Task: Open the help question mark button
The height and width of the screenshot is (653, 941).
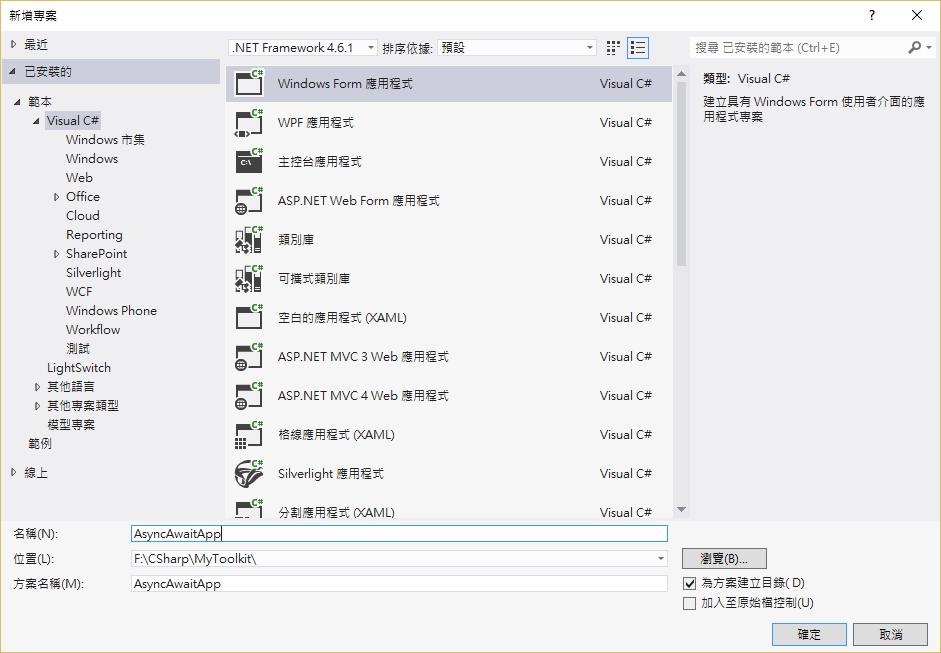Action: coord(872,16)
